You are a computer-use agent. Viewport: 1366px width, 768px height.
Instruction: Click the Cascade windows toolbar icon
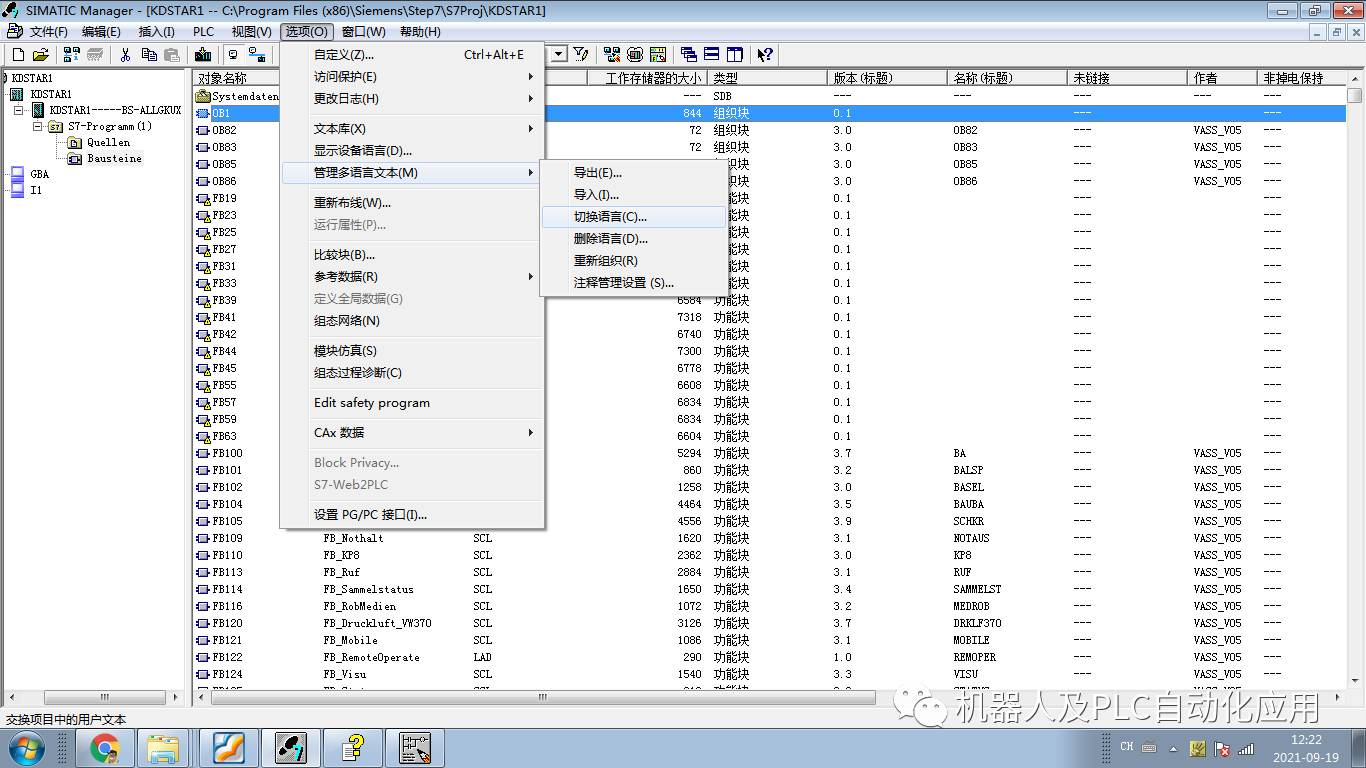689,54
